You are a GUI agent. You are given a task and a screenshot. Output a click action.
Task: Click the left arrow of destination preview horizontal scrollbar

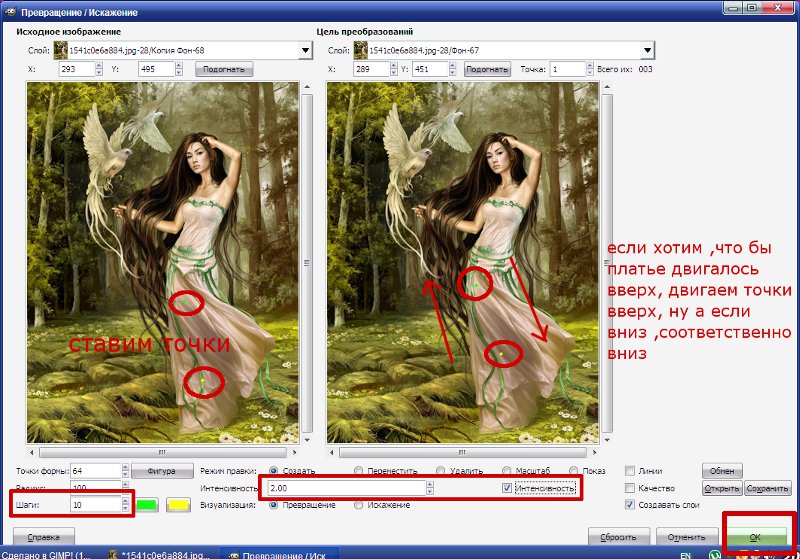[332, 452]
